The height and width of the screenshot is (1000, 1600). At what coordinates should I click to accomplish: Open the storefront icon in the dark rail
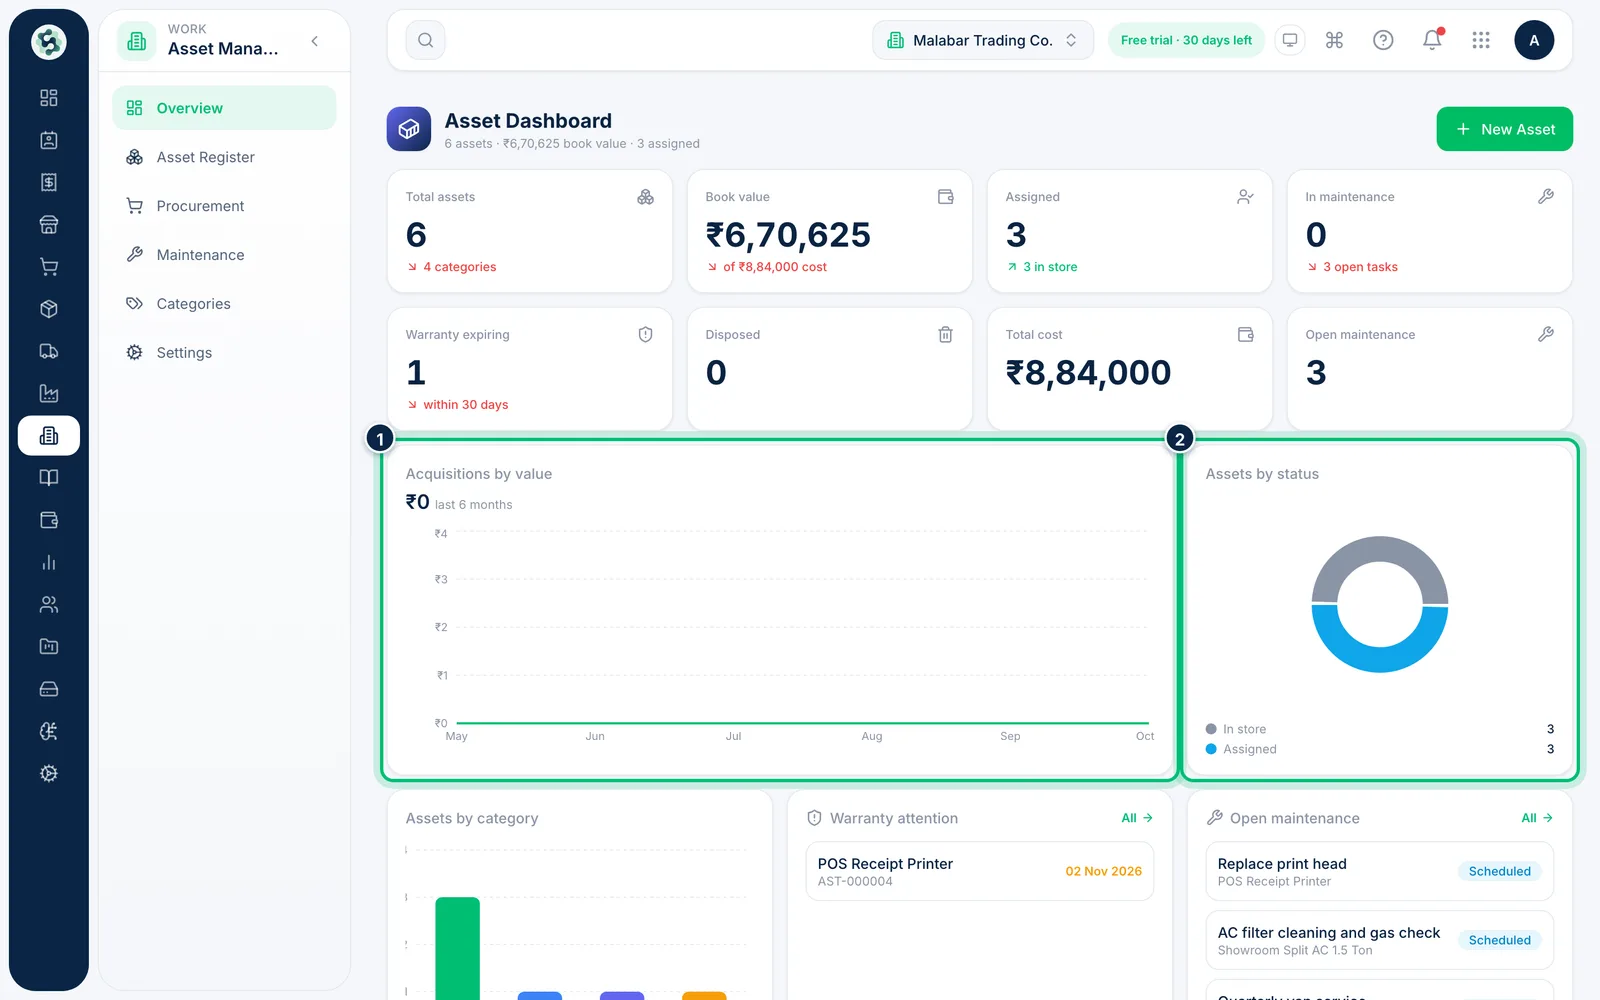tap(48, 225)
